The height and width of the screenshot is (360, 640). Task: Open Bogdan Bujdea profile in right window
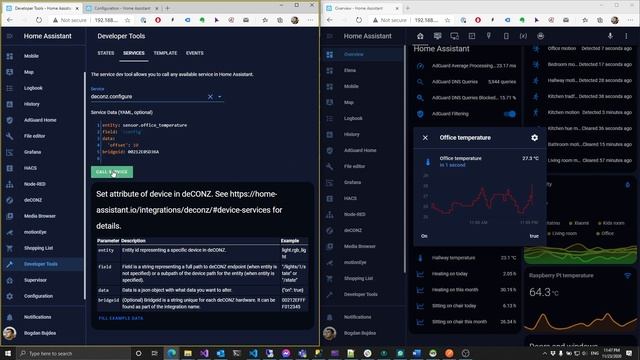click(363, 333)
